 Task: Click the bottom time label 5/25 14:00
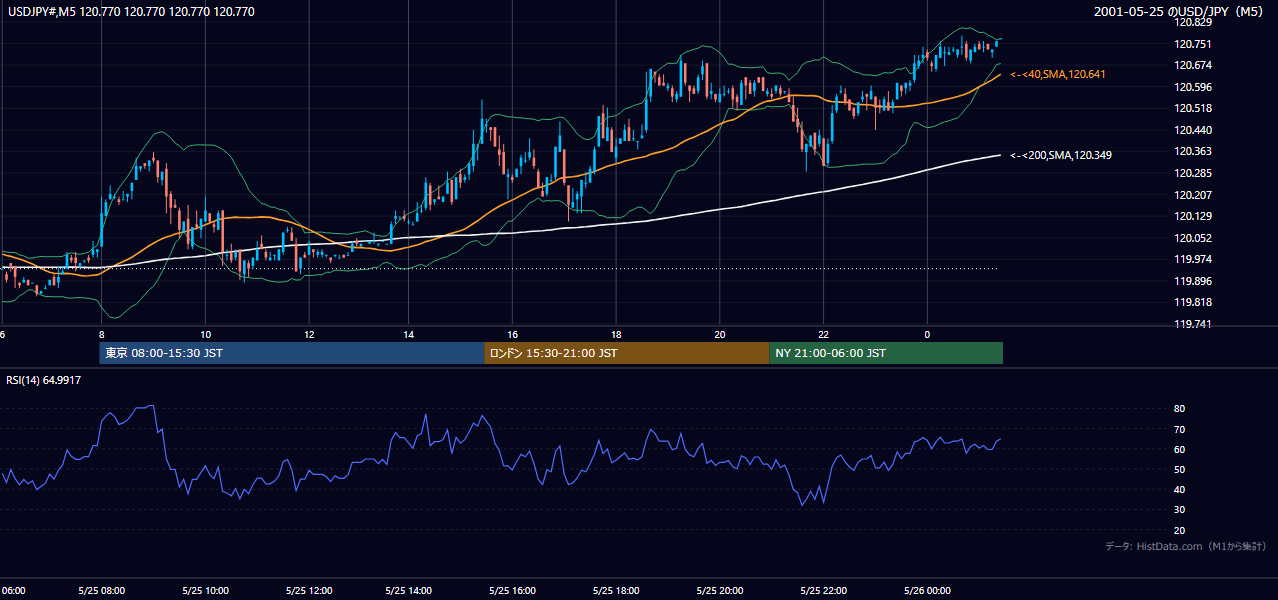(x=409, y=590)
